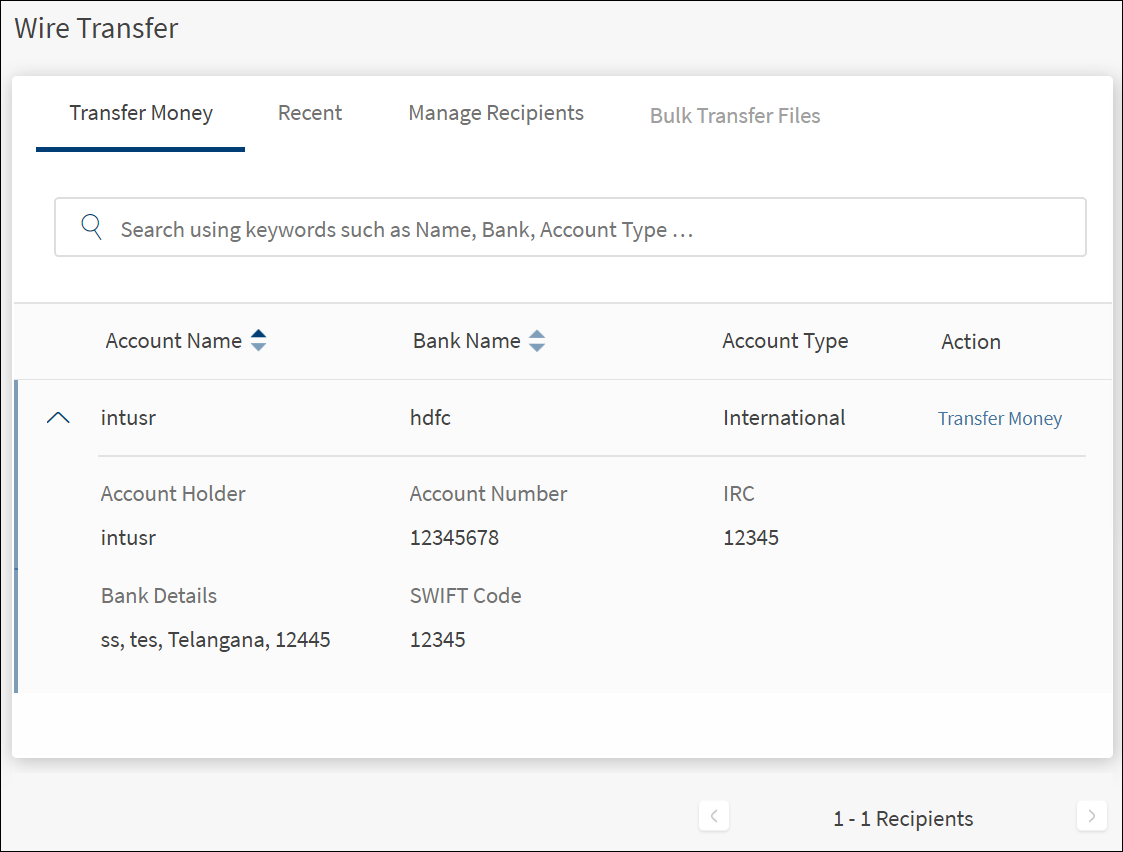Click the International account type cell
1123x852 pixels.
pyautogui.click(x=784, y=418)
